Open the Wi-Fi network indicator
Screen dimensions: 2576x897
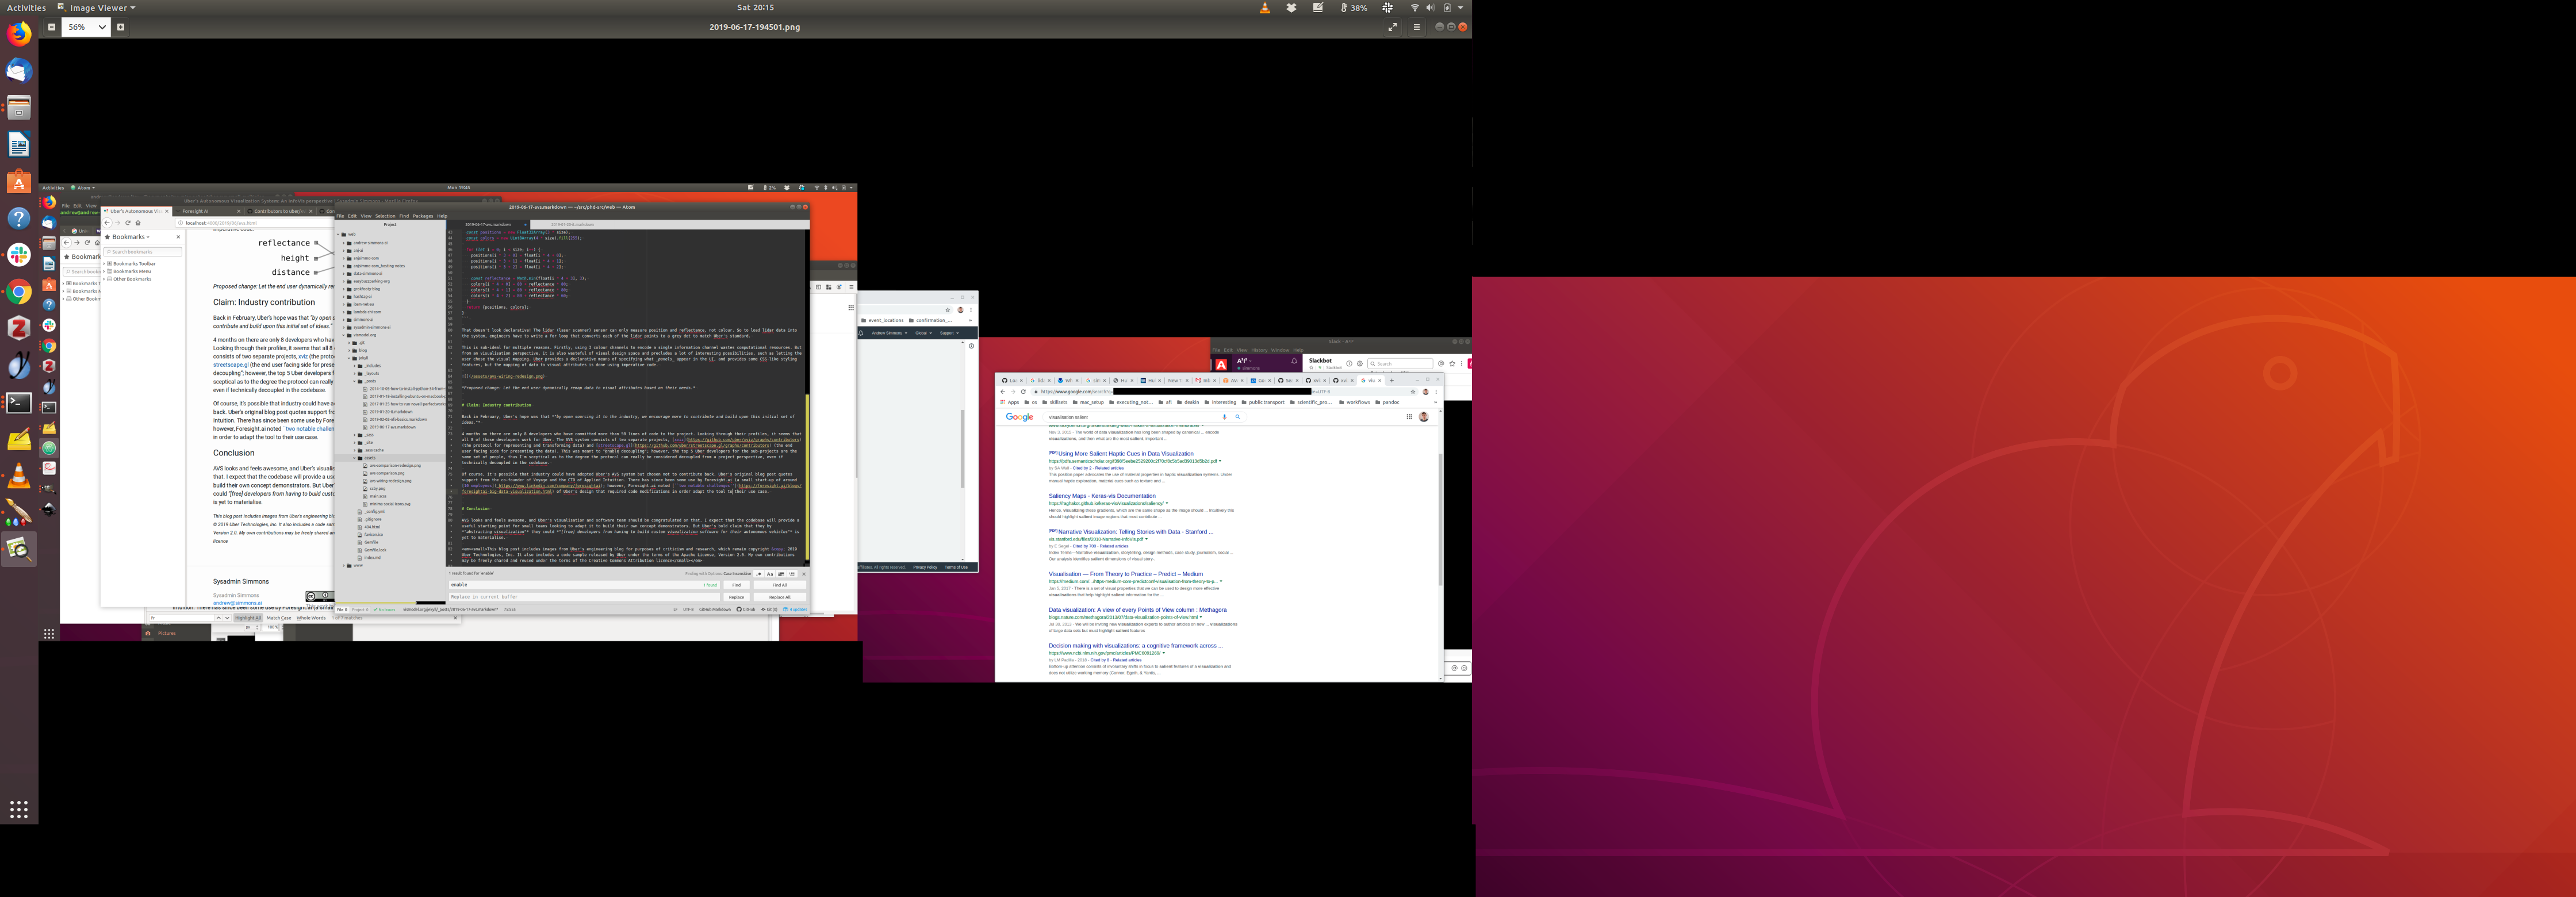1414,7
